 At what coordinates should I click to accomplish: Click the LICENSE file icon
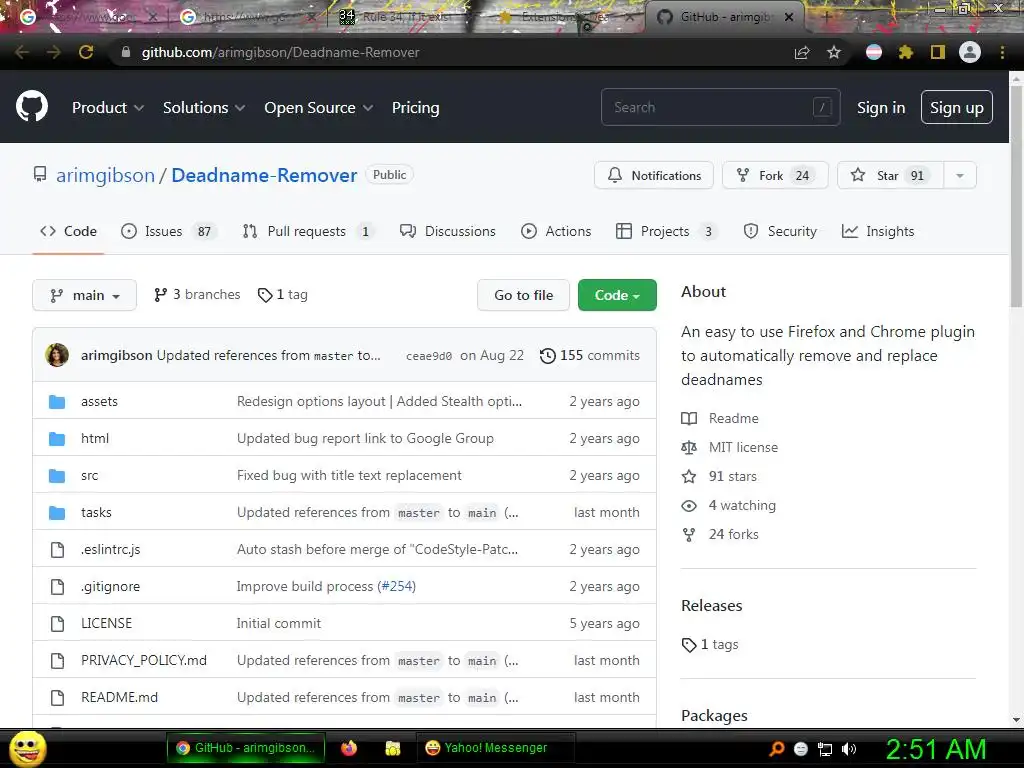pyautogui.click(x=57, y=624)
